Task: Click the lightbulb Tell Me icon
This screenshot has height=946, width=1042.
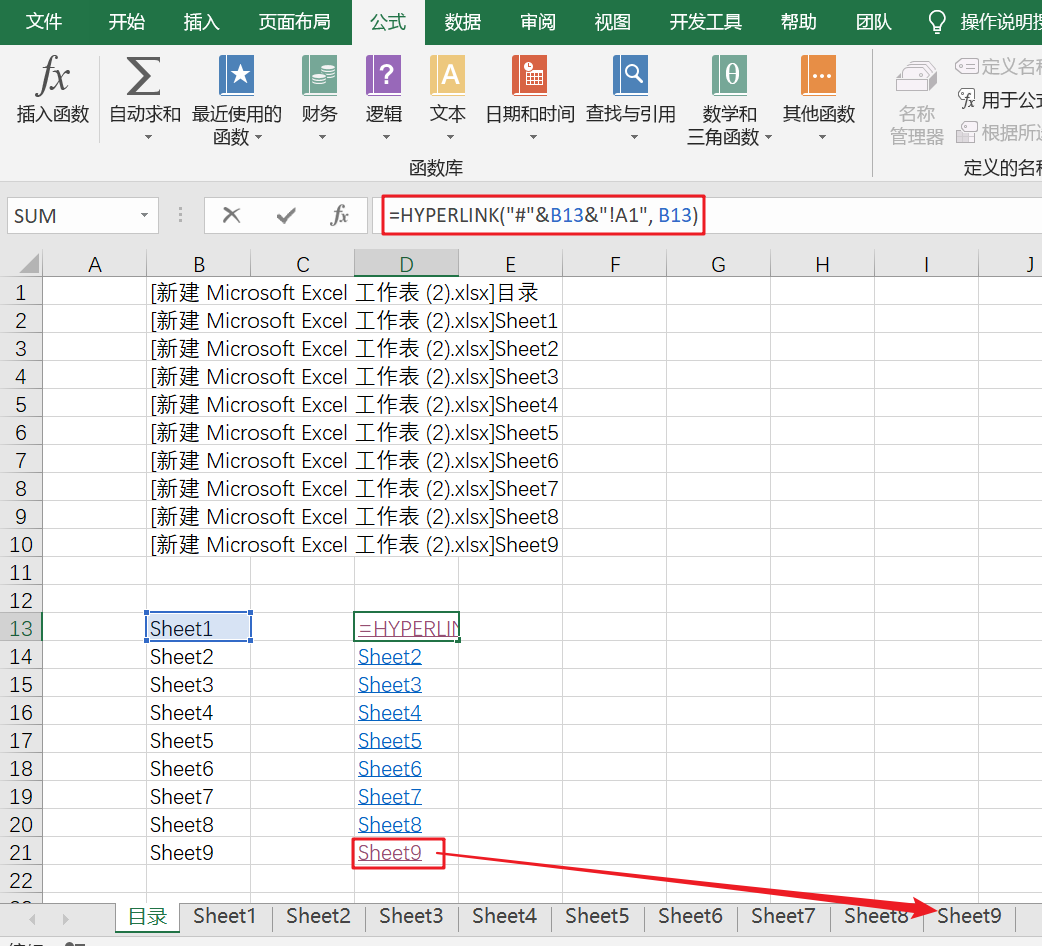Action: (x=937, y=22)
